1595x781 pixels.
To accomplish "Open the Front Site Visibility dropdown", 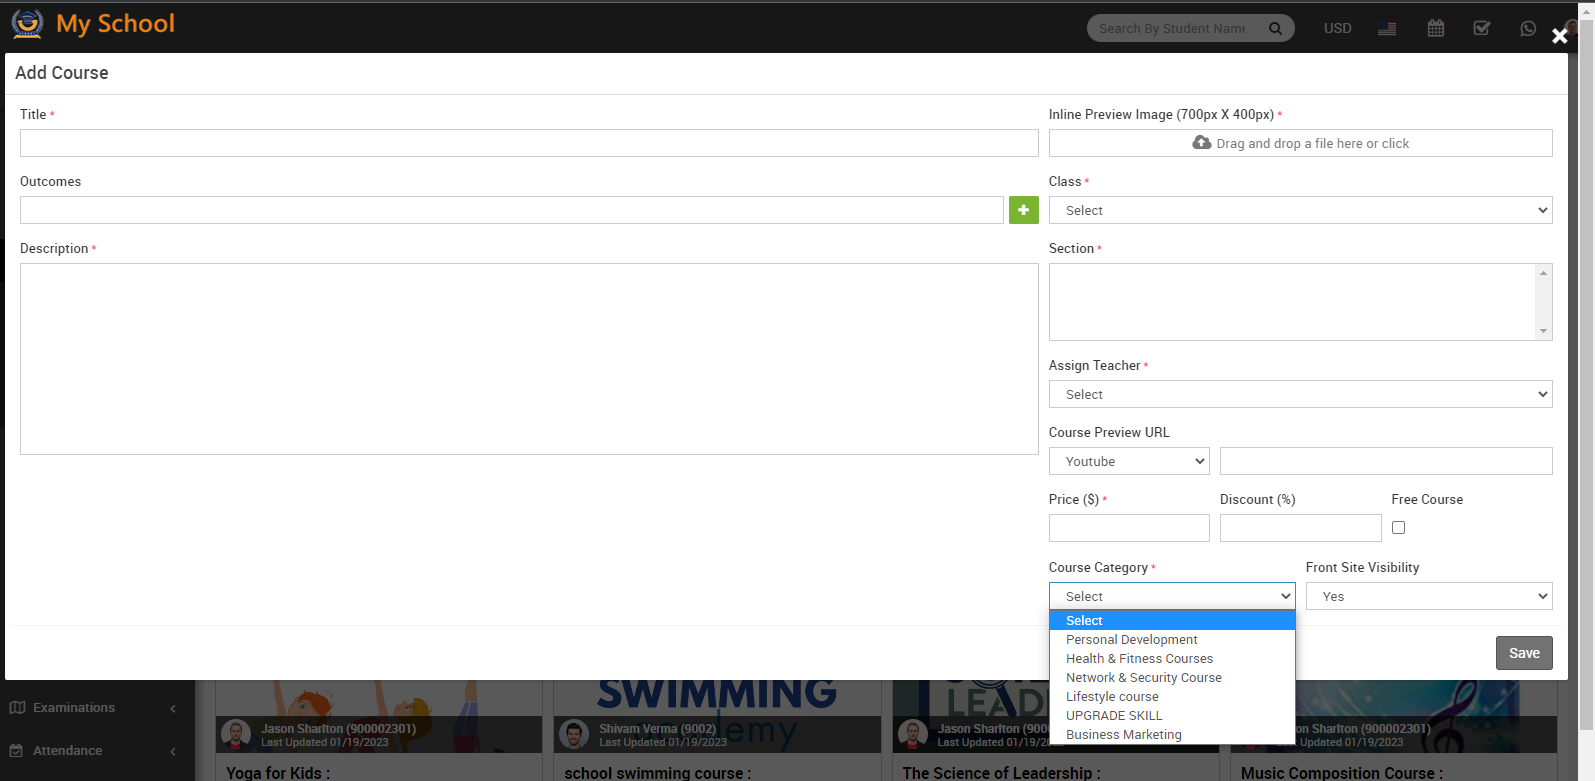I will [1428, 596].
